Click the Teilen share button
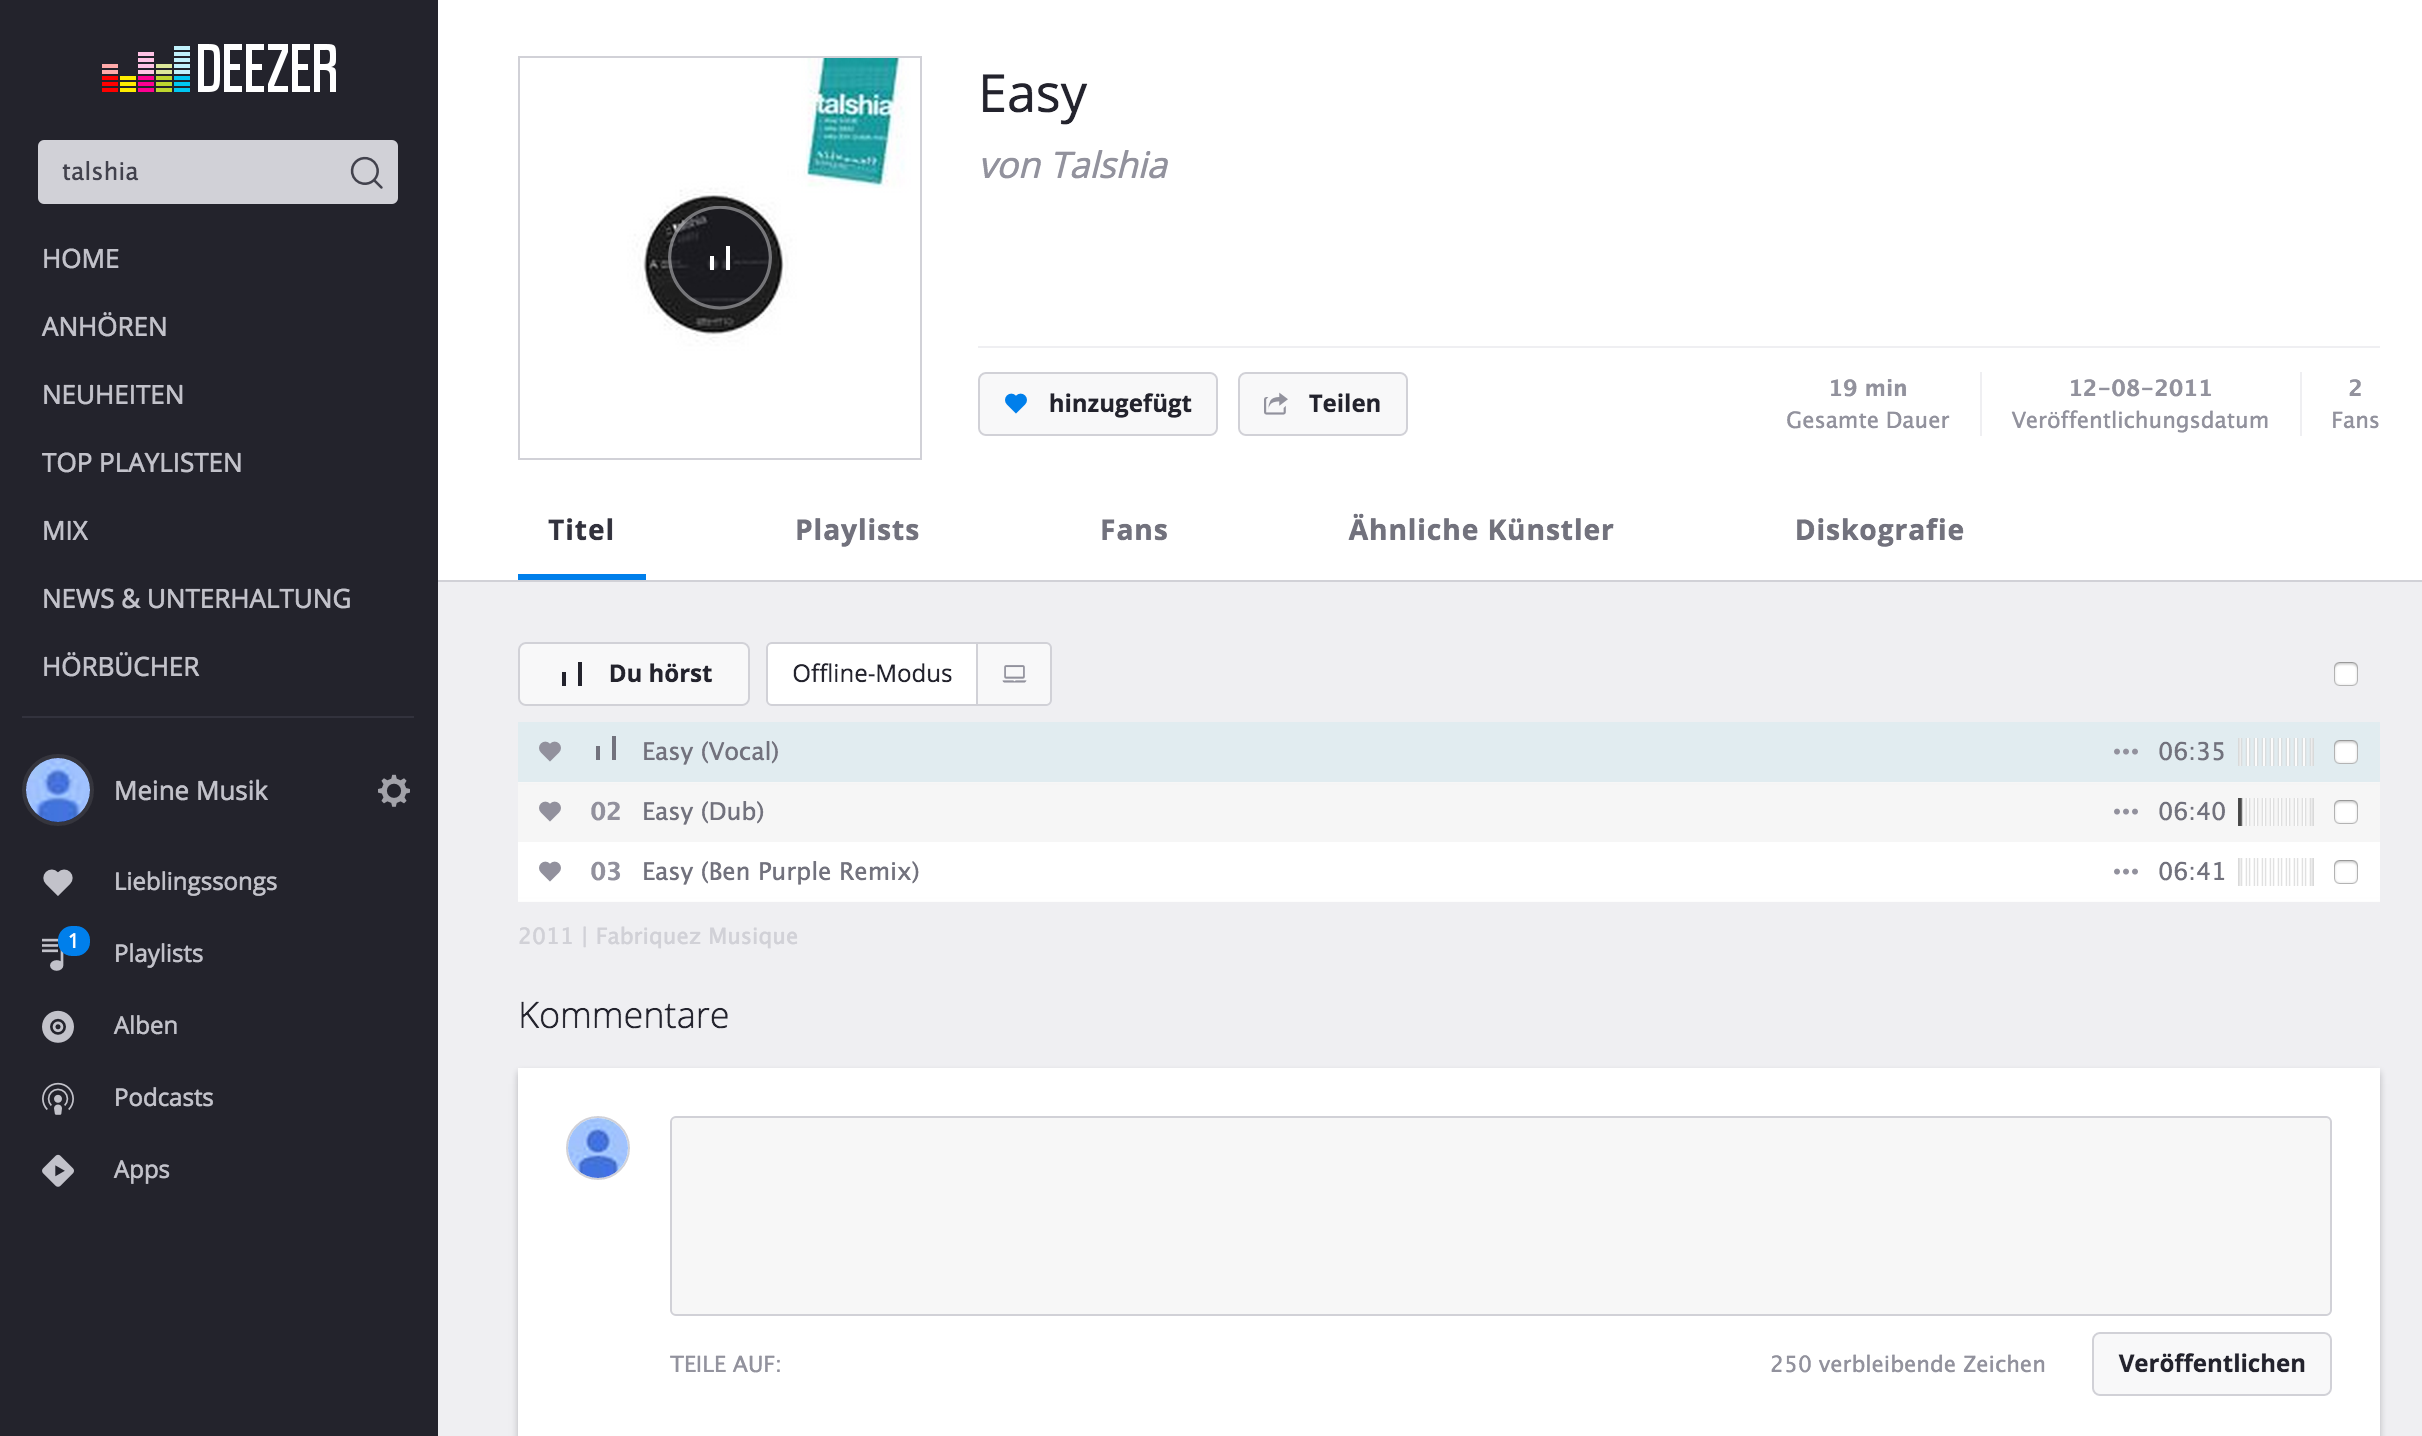 (1322, 404)
